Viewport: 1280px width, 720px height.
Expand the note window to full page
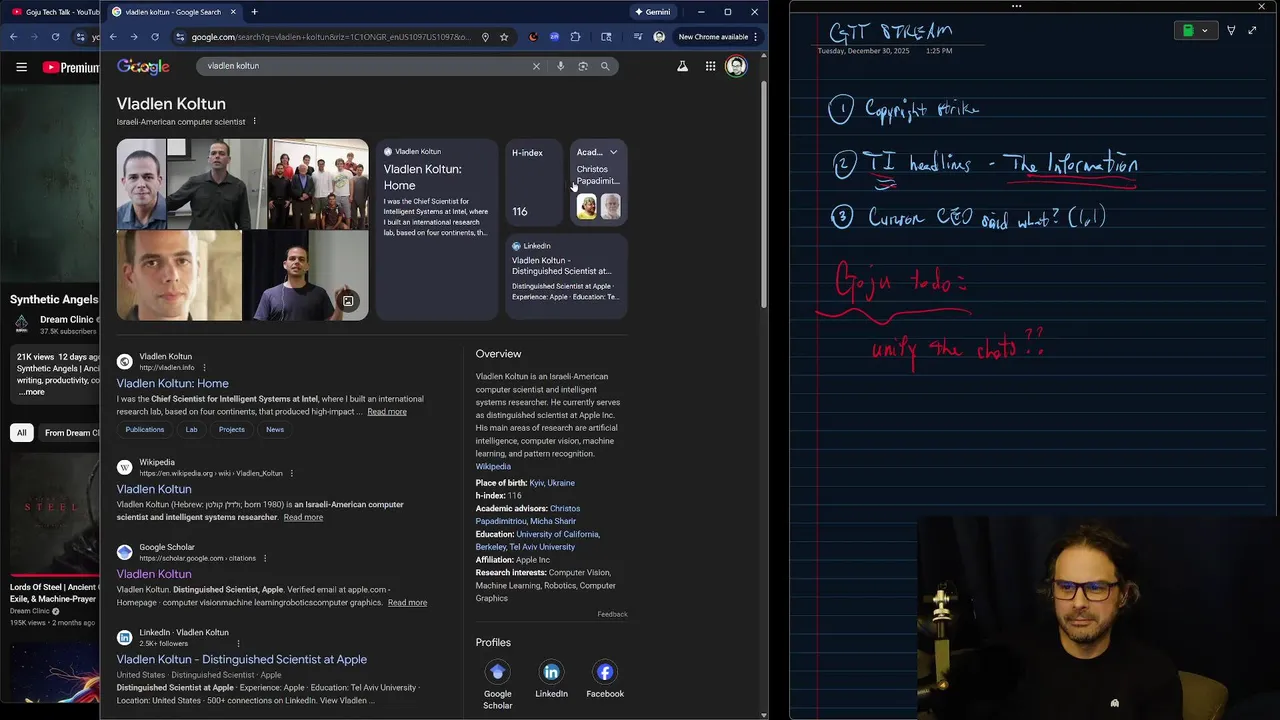coord(1252,31)
